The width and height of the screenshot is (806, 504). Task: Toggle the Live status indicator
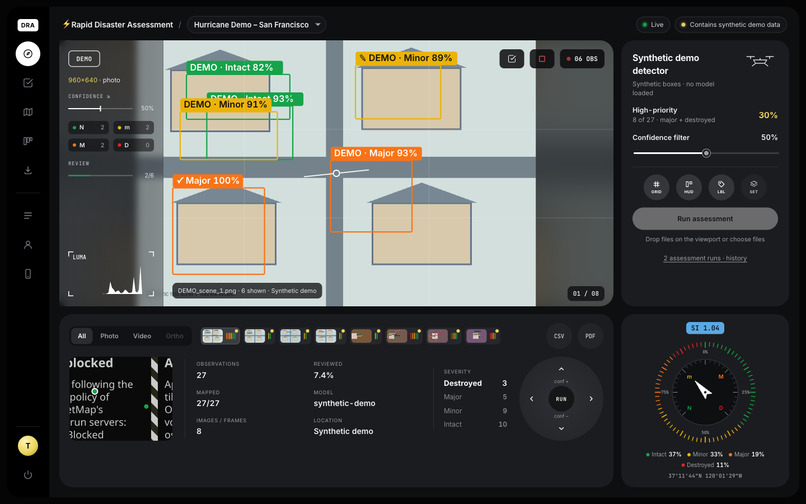pyautogui.click(x=653, y=25)
